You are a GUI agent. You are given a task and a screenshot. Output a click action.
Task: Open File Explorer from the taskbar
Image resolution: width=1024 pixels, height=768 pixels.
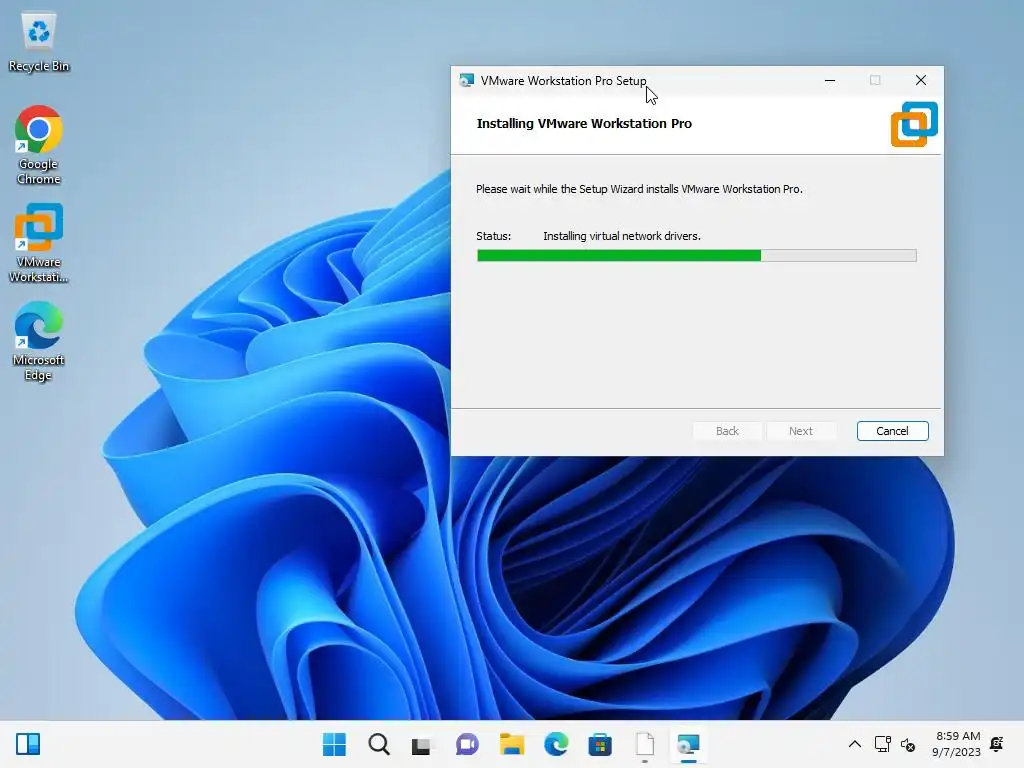[511, 744]
